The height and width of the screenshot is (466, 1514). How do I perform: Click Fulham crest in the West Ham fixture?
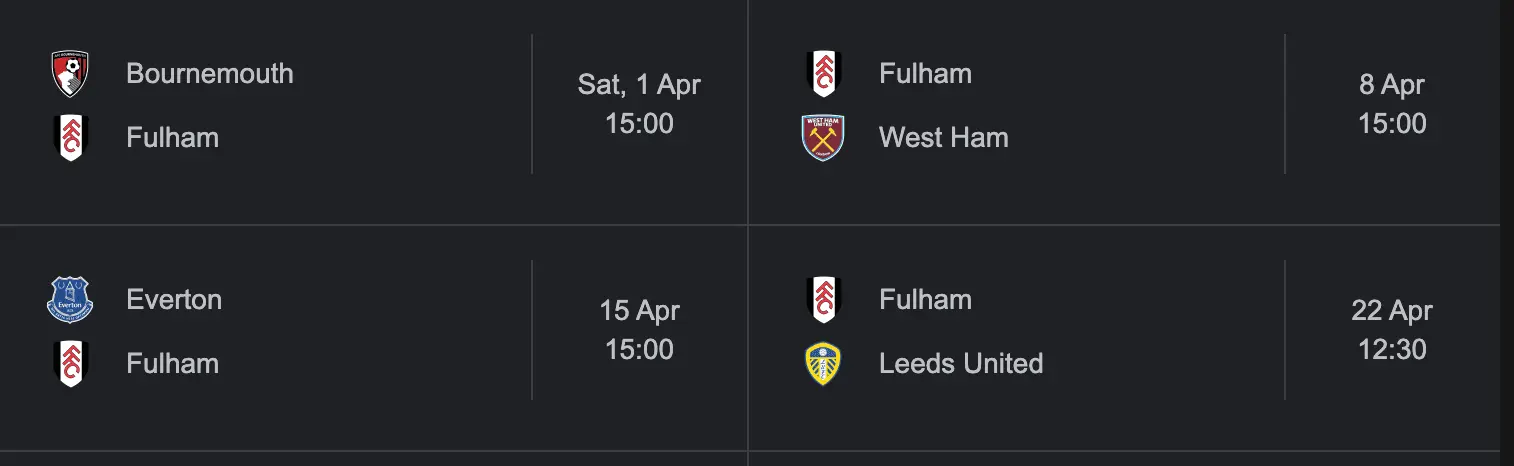823,74
